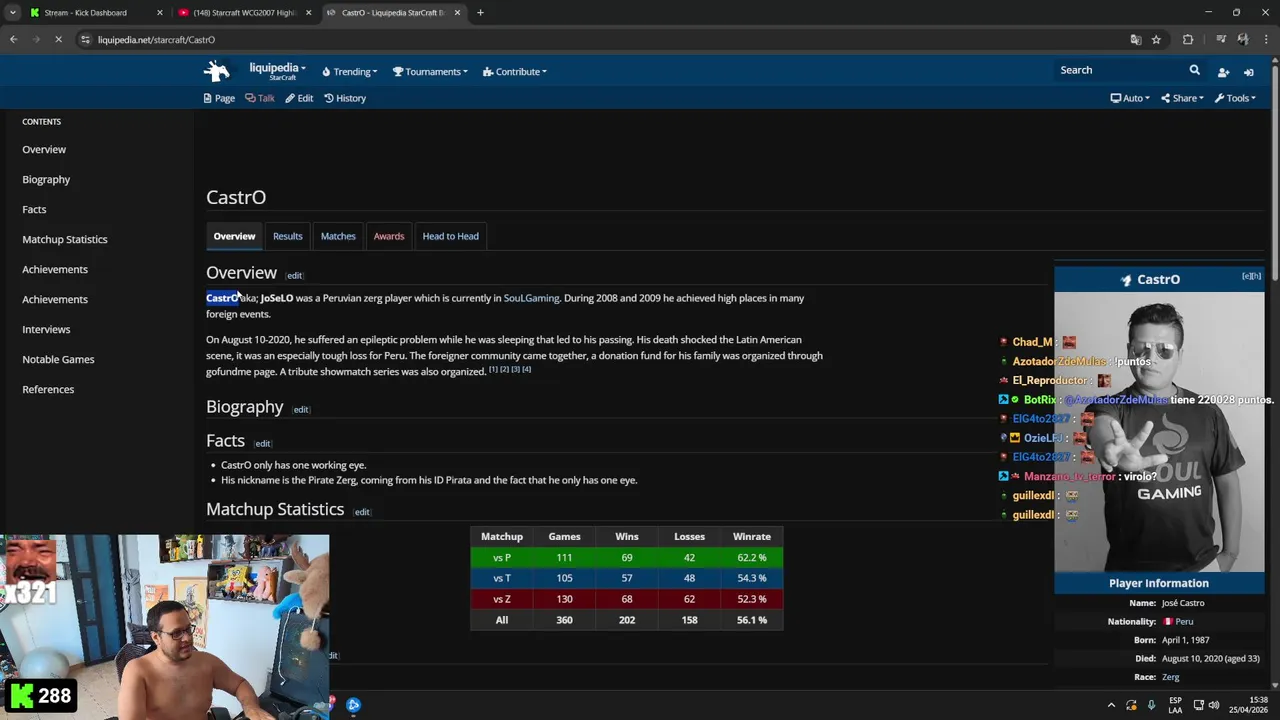The image size is (1280, 720).
Task: Jump to Interviews in Contents sidebar
Action: [x=46, y=329]
